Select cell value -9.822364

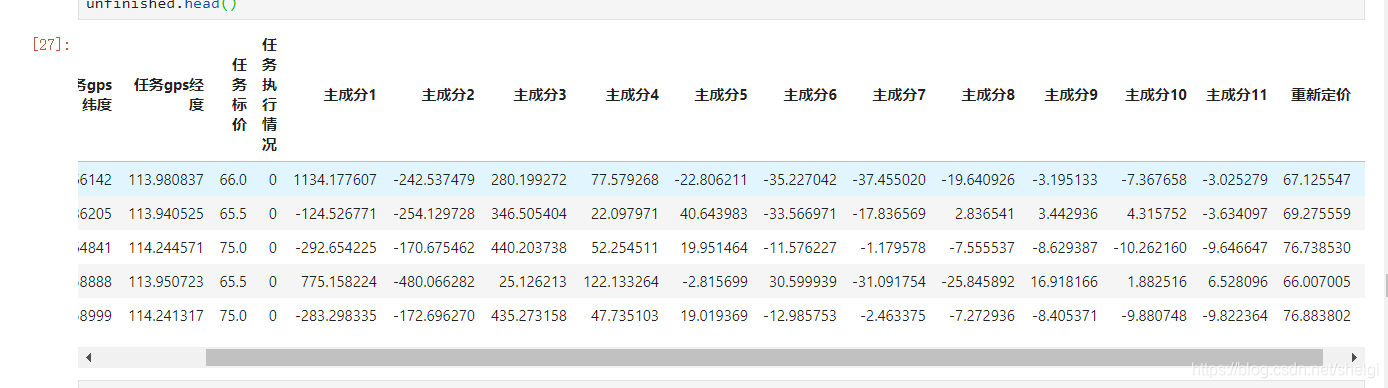(x=1234, y=316)
